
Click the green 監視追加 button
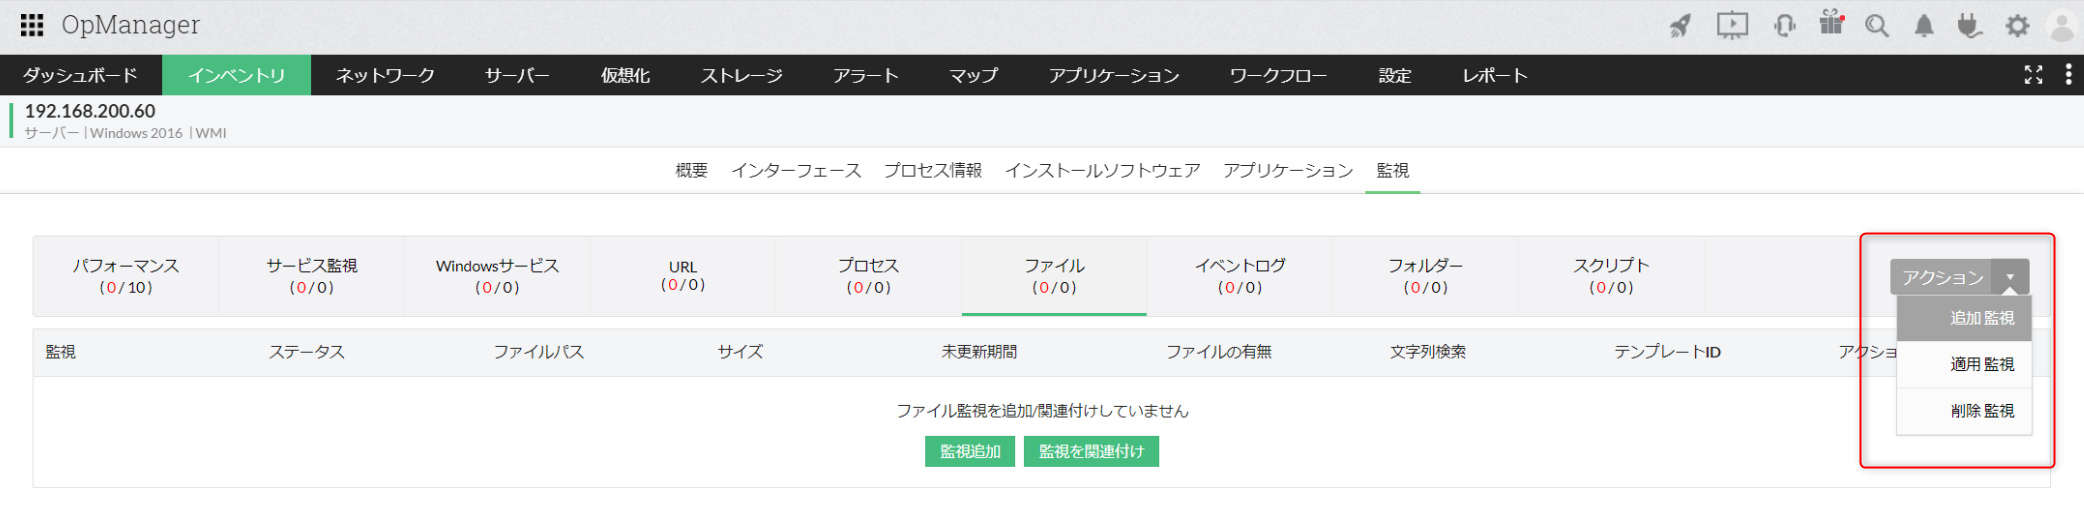pos(970,452)
